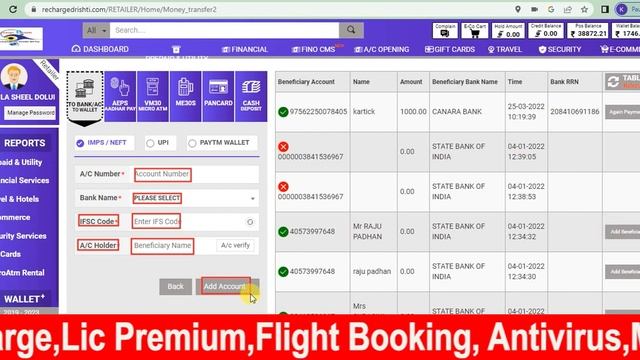
Task: Click the browser address bar URL
Action: (x=129, y=9)
